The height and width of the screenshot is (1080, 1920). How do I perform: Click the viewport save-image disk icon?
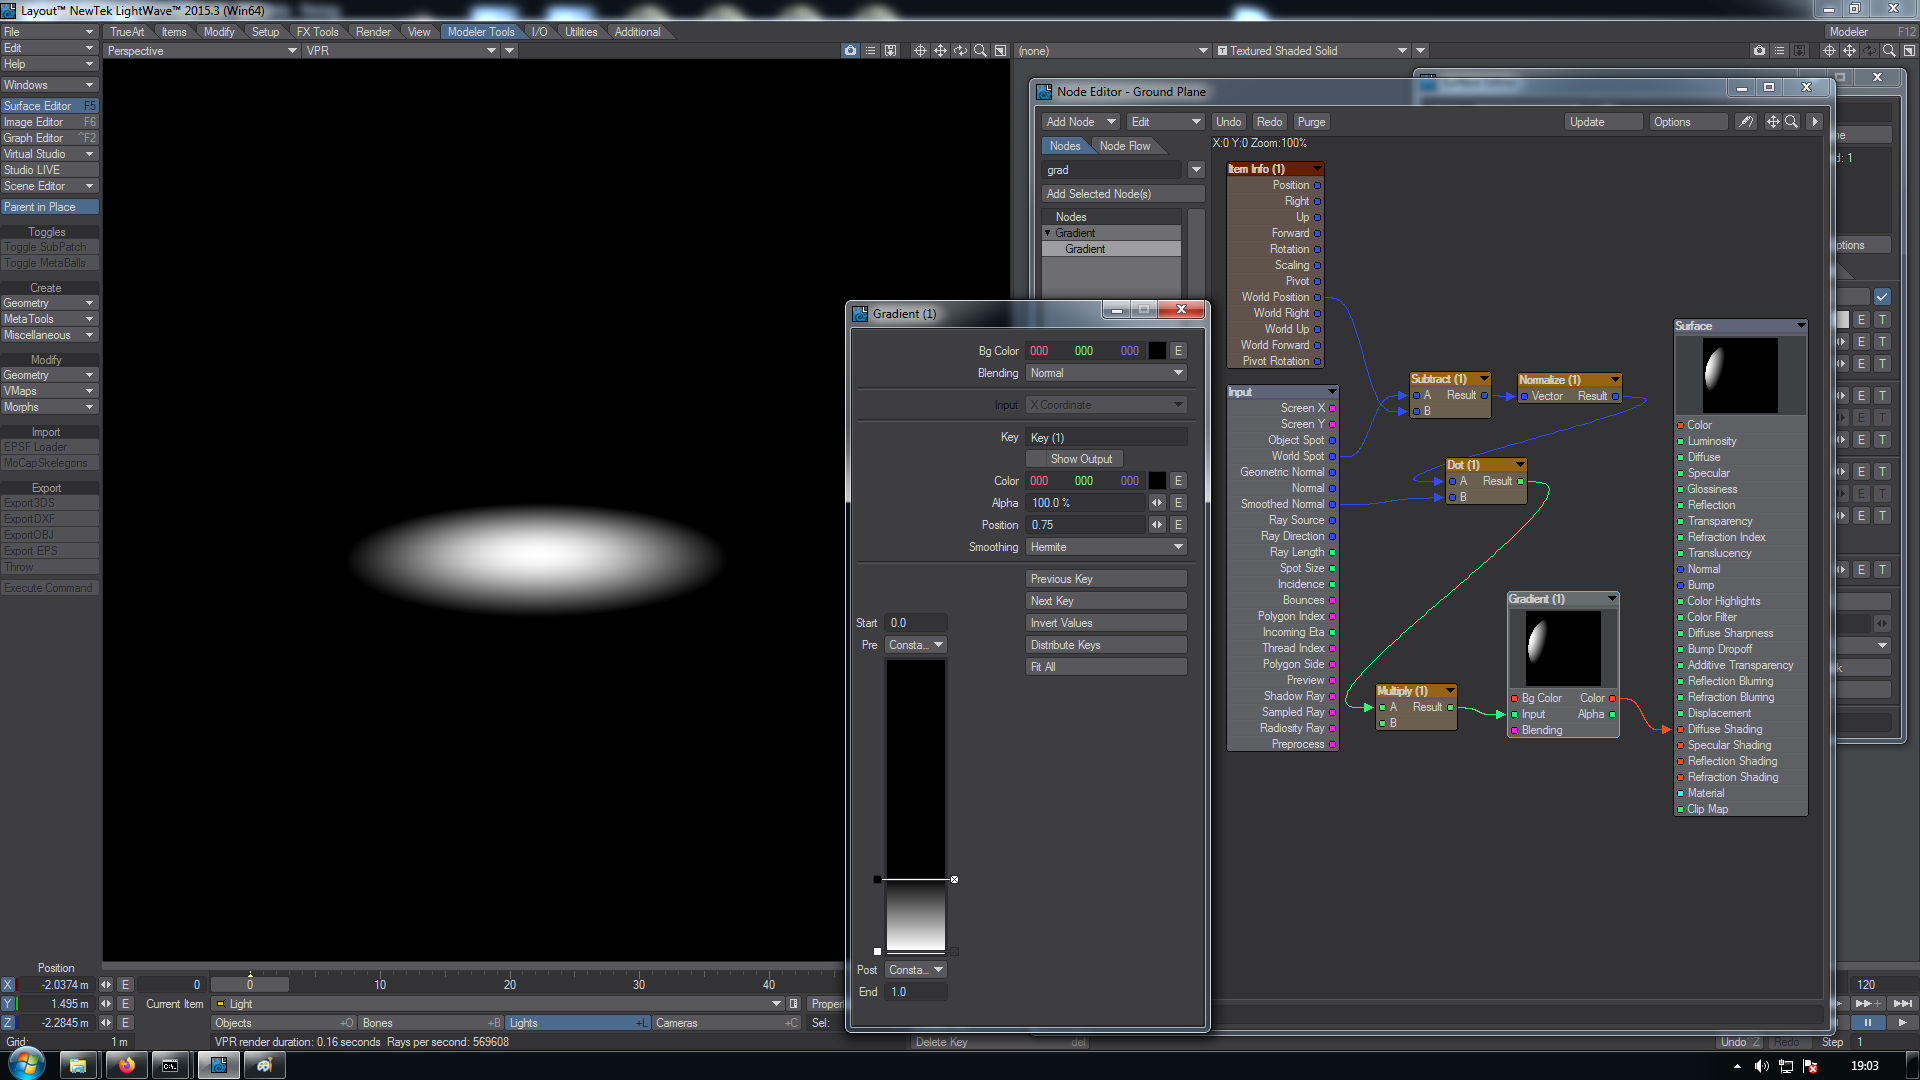click(x=890, y=50)
